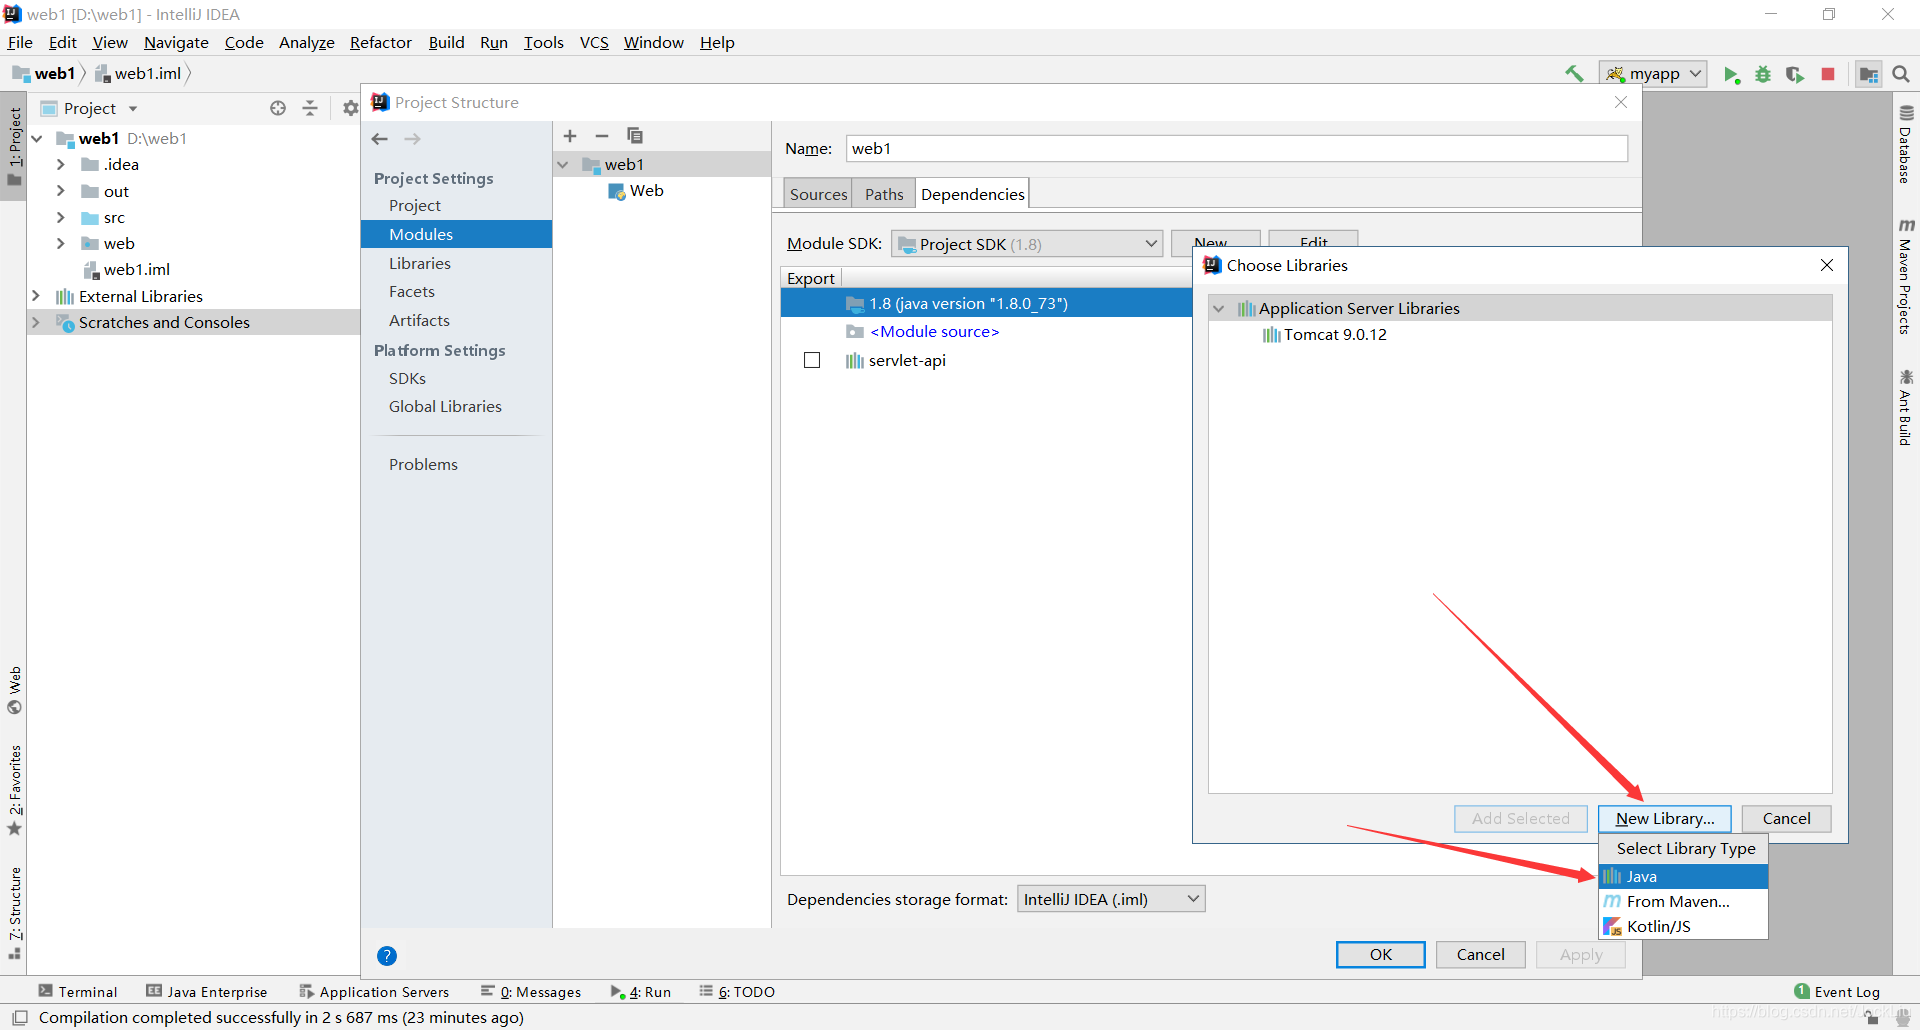Image resolution: width=1920 pixels, height=1030 pixels.
Task: Open the help question mark
Action: pyautogui.click(x=387, y=956)
